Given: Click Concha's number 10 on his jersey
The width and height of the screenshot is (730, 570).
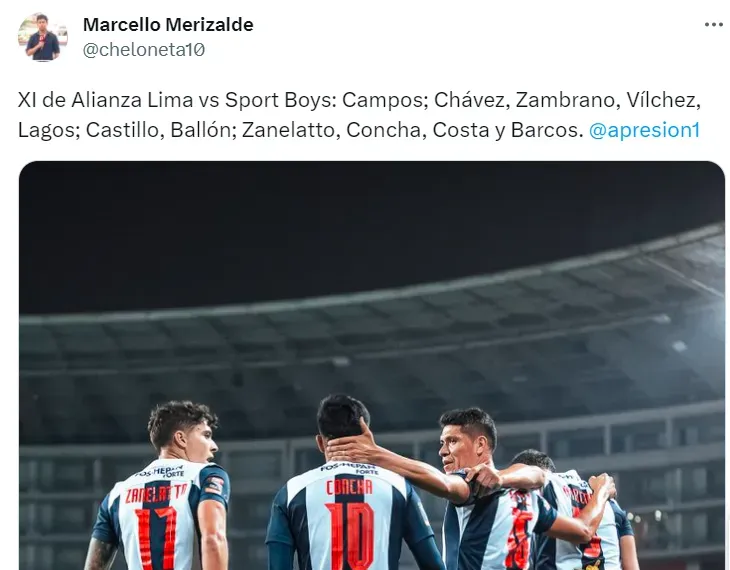Looking at the screenshot, I should pos(350,536).
